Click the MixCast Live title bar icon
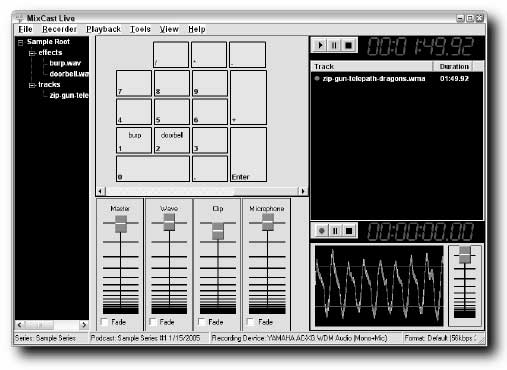 pyautogui.click(x=19, y=18)
